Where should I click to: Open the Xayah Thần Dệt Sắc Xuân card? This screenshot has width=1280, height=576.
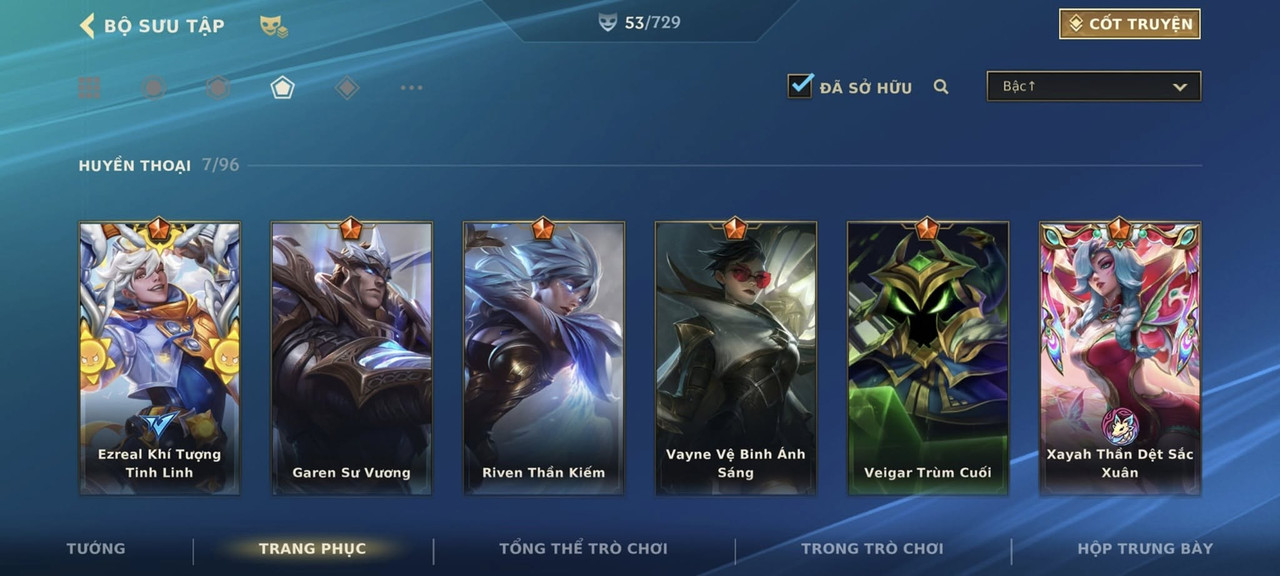[x=1120, y=358]
